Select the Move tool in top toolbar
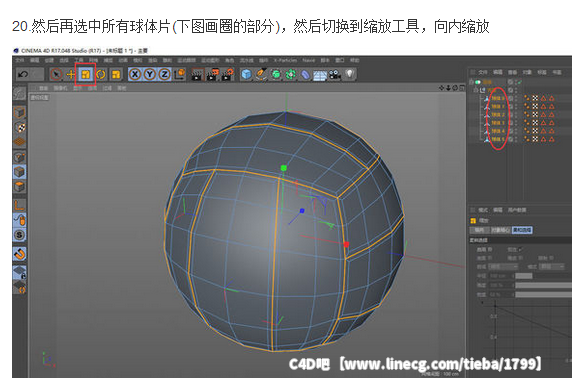 70,74
